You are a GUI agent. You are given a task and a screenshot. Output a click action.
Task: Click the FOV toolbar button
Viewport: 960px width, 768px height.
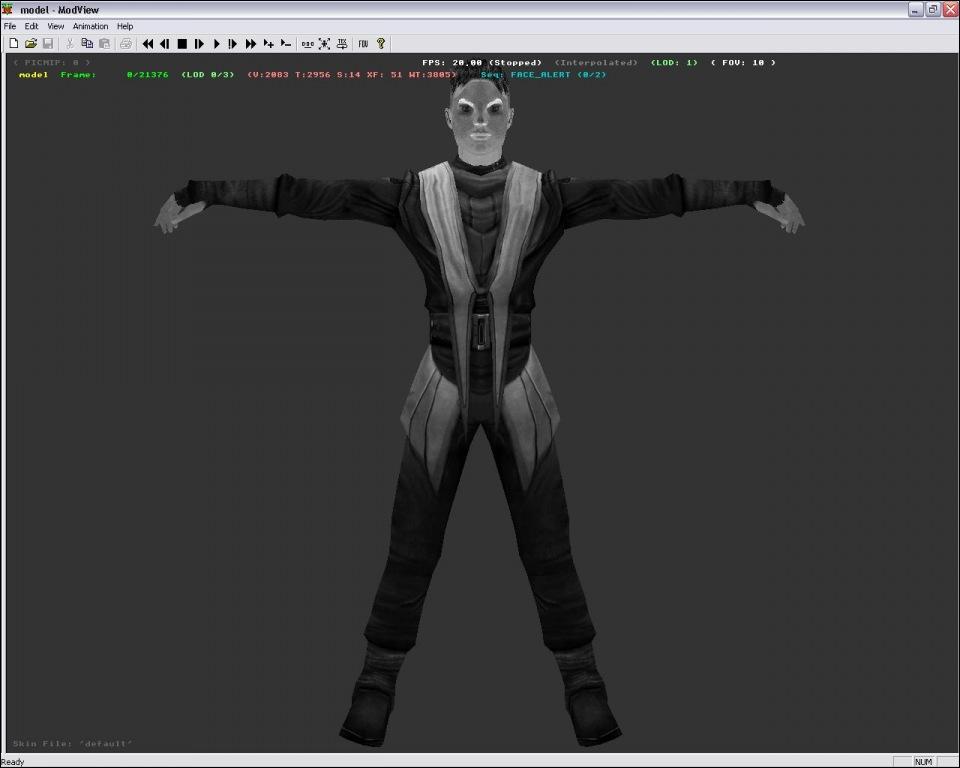tap(363, 44)
